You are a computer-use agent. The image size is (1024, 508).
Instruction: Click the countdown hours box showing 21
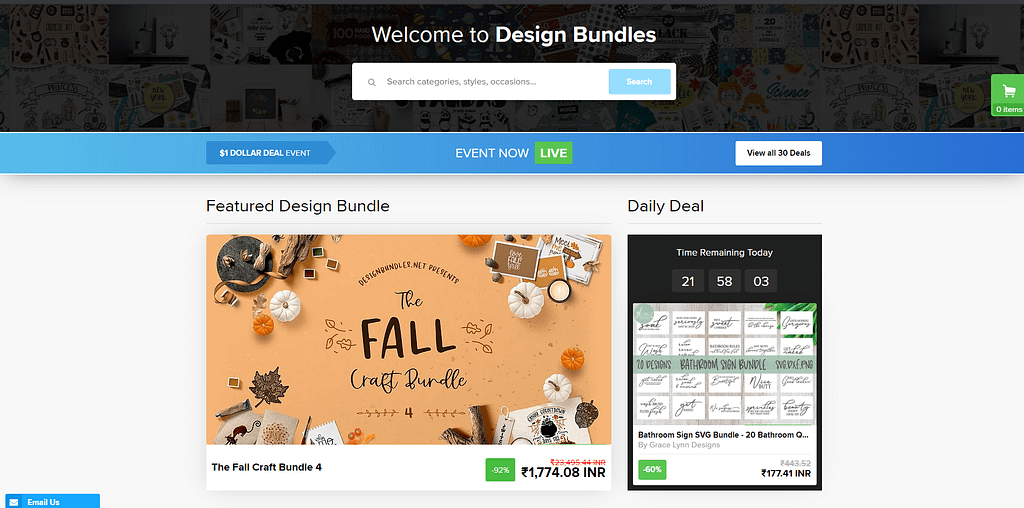pyautogui.click(x=688, y=281)
